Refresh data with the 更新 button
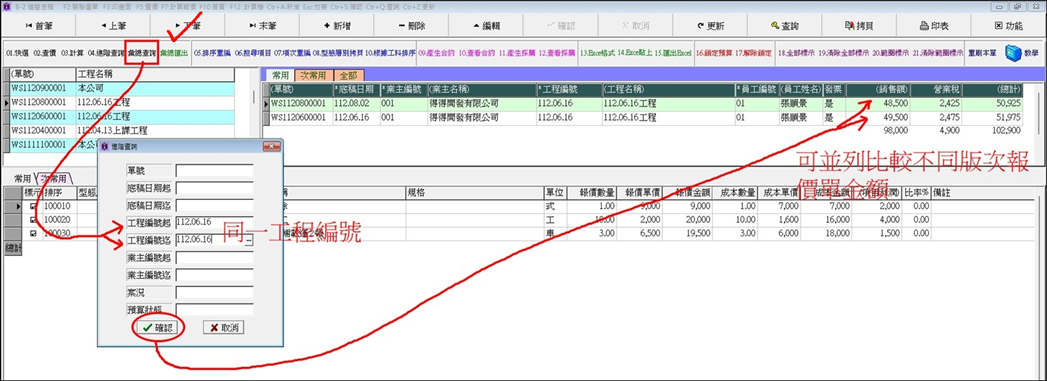Viewport: 1047px width, 381px height. point(710,25)
